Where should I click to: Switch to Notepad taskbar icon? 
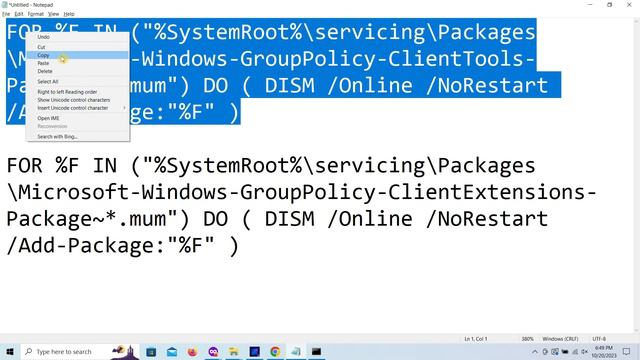coord(296,351)
